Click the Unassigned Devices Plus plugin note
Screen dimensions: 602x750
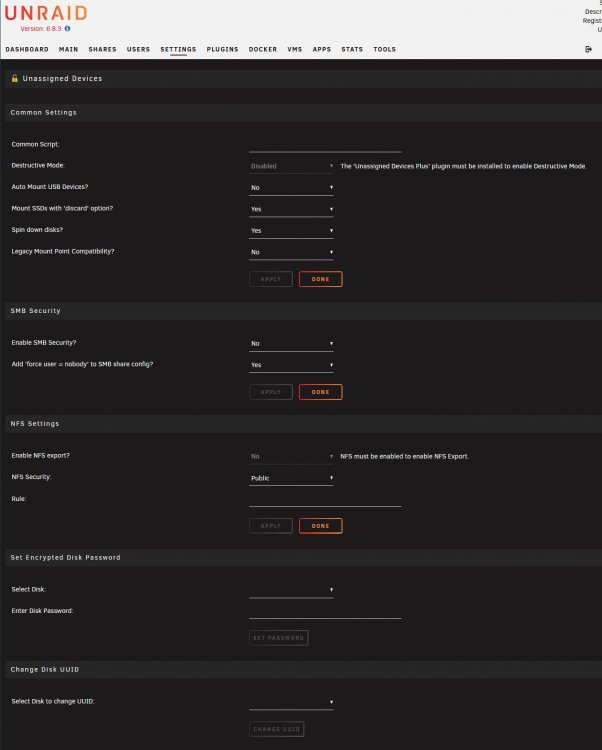point(463,166)
